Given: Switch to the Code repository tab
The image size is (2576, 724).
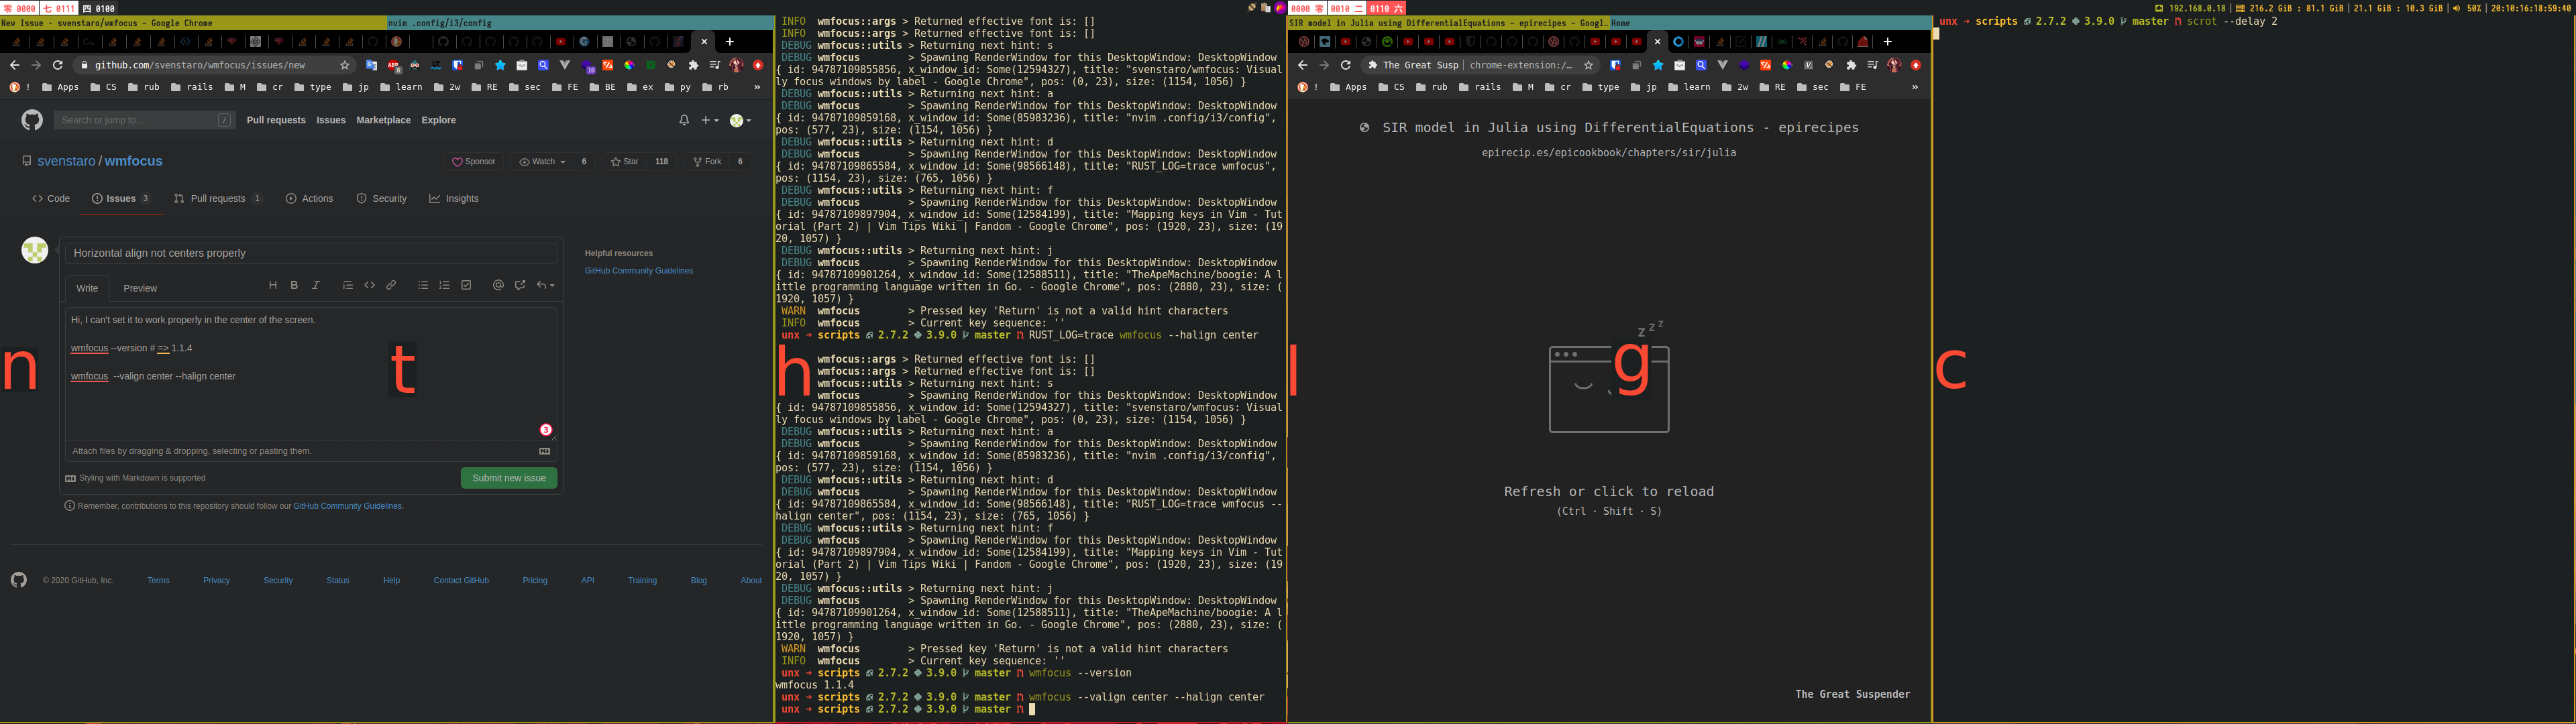Looking at the screenshot, I should point(51,199).
